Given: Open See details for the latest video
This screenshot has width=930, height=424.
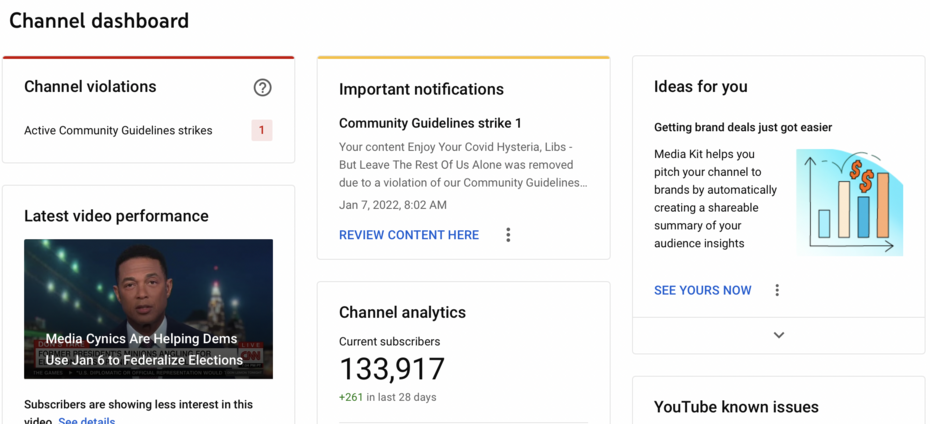Looking at the screenshot, I should [x=87, y=420].
